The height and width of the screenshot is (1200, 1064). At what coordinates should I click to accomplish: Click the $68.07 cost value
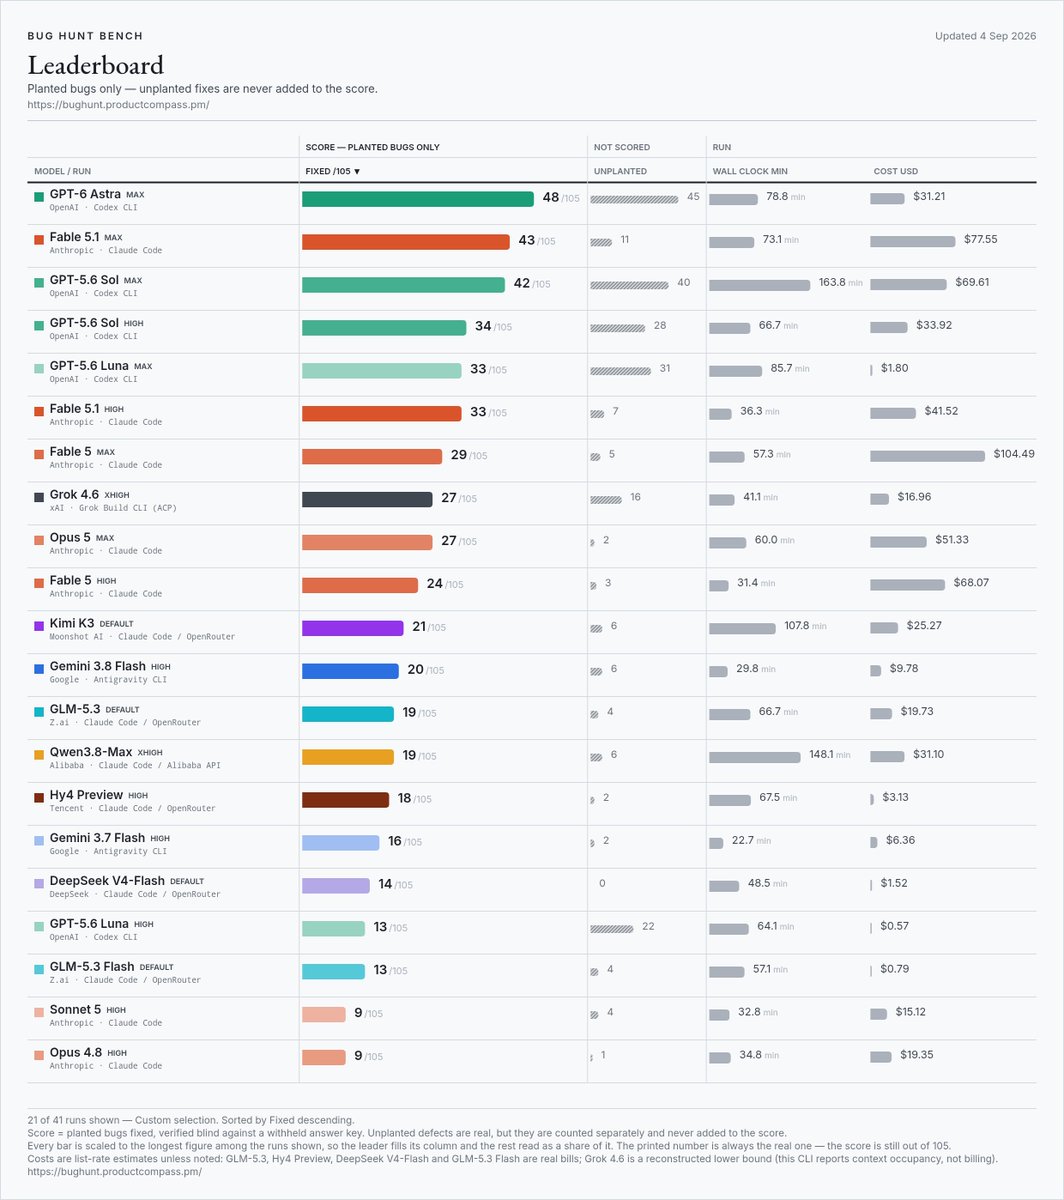click(970, 583)
